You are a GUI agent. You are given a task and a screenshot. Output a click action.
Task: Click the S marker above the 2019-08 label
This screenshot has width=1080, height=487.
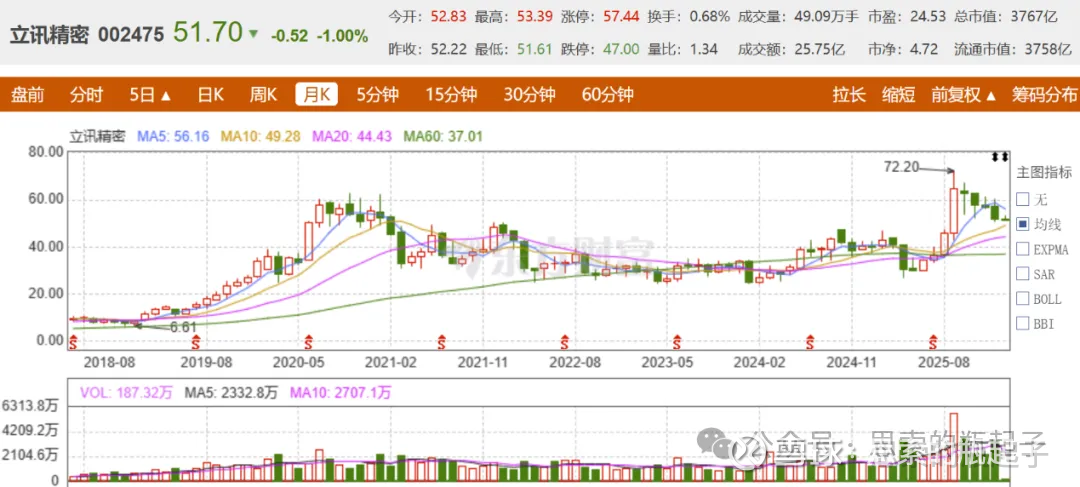tap(196, 340)
